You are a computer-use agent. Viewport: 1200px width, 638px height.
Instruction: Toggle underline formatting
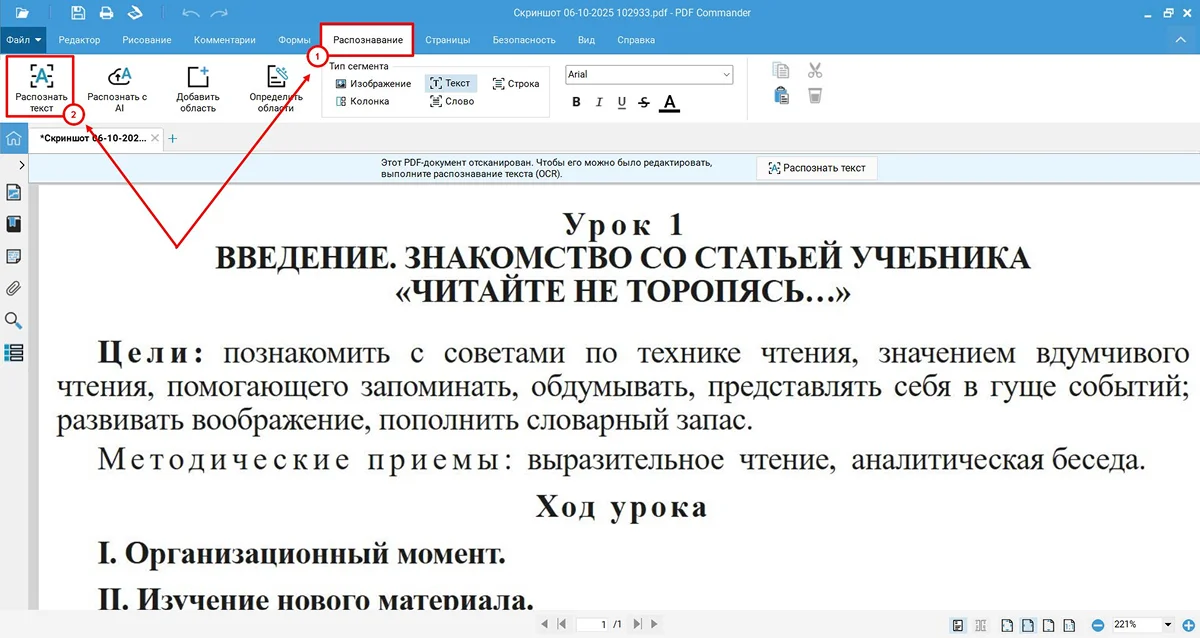[622, 102]
